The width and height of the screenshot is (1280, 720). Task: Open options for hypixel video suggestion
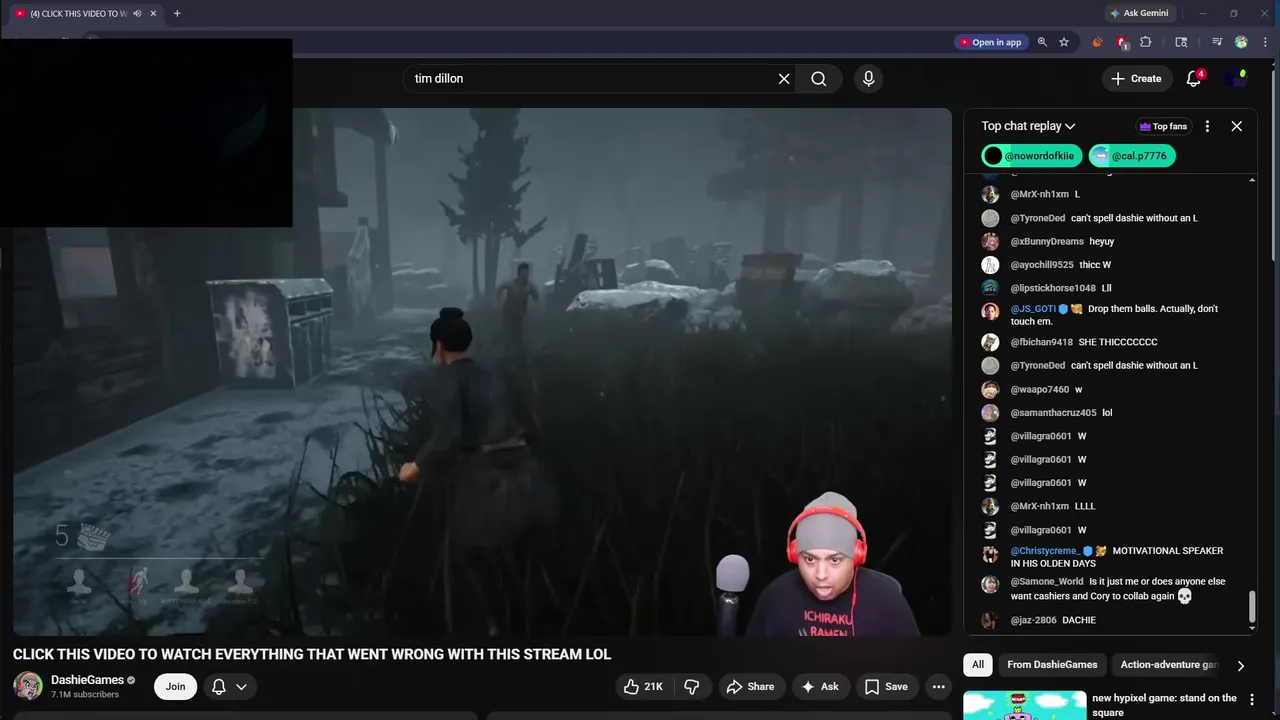point(1252,701)
